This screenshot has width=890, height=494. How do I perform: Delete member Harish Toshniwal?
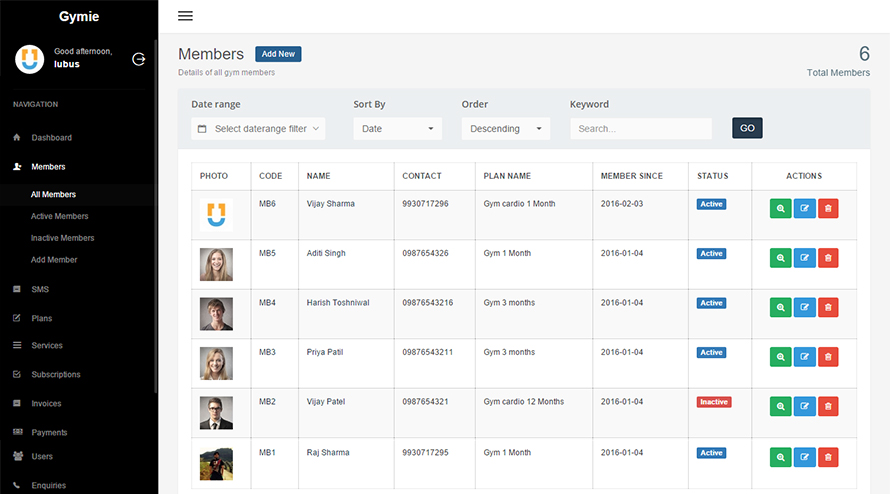[828, 307]
